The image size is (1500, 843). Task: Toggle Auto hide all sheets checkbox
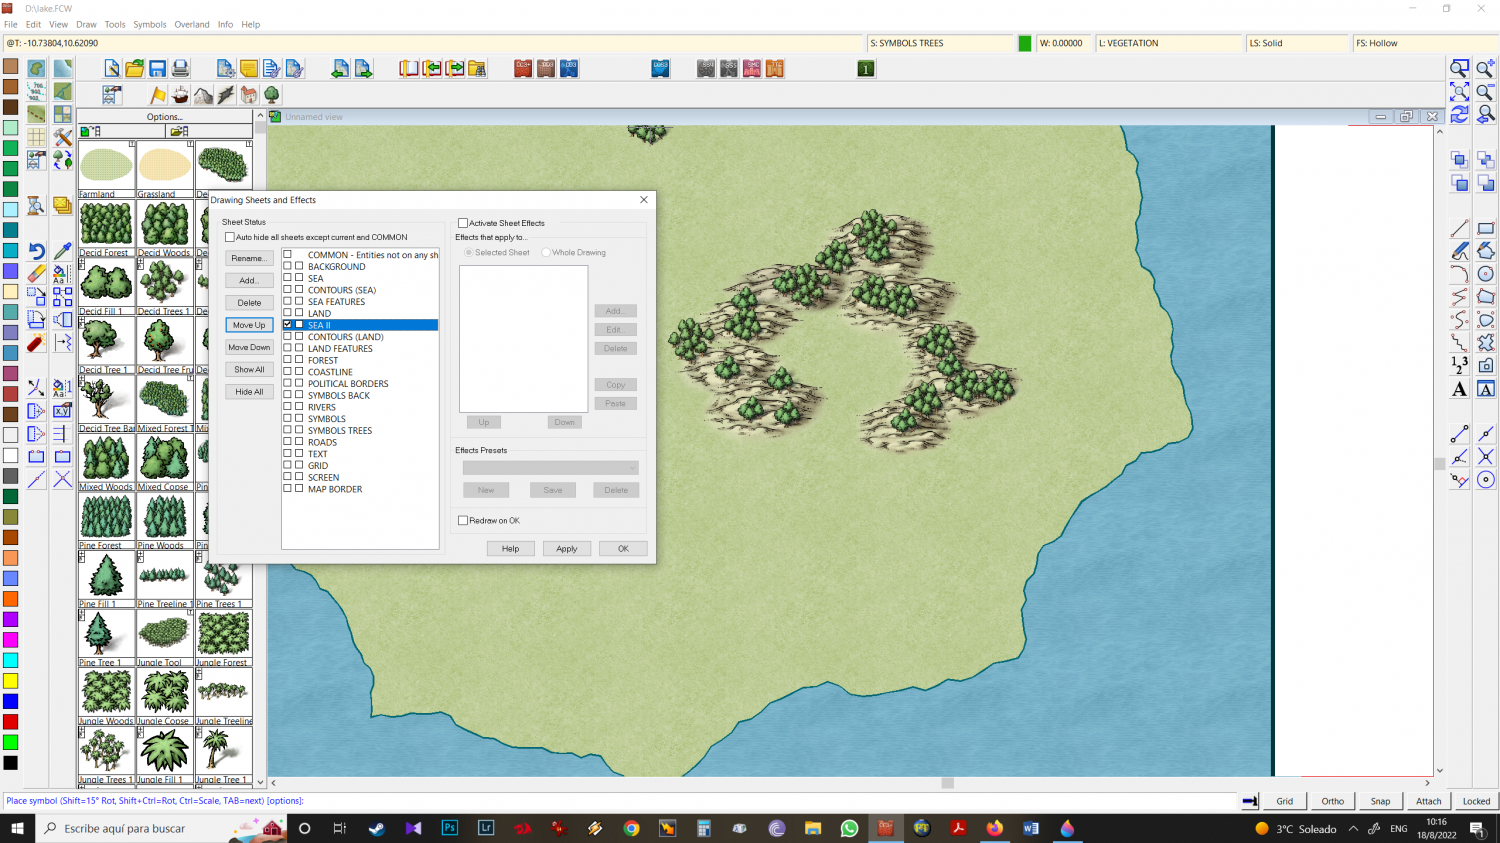pyautogui.click(x=230, y=237)
